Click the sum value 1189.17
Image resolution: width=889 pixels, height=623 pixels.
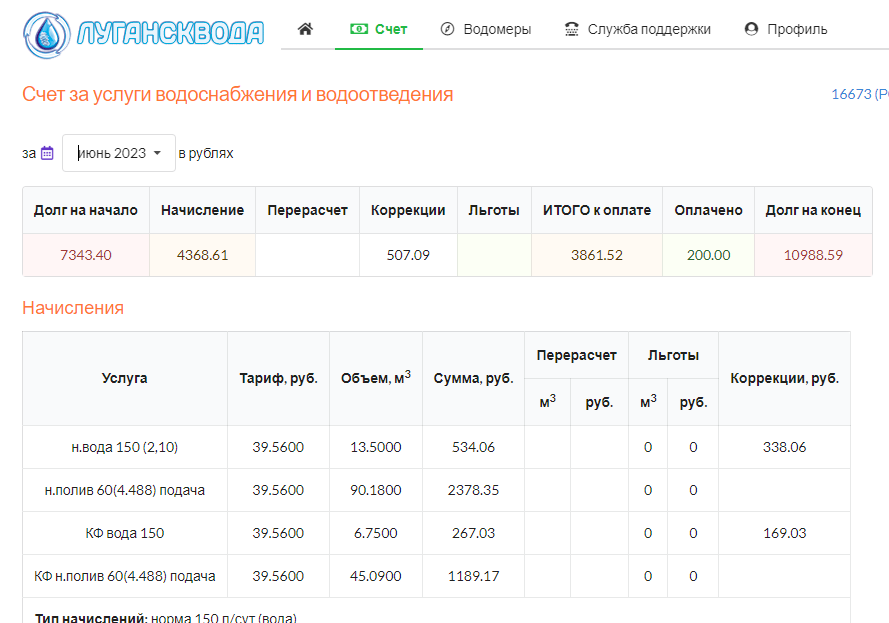[473, 577]
